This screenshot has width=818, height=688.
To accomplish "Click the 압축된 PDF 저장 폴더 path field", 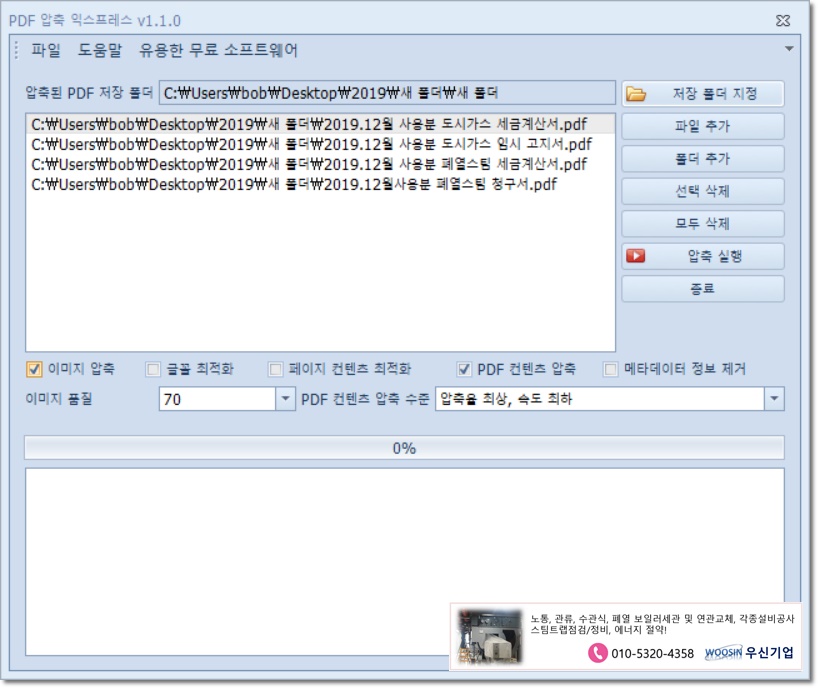I will pyautogui.click(x=387, y=93).
